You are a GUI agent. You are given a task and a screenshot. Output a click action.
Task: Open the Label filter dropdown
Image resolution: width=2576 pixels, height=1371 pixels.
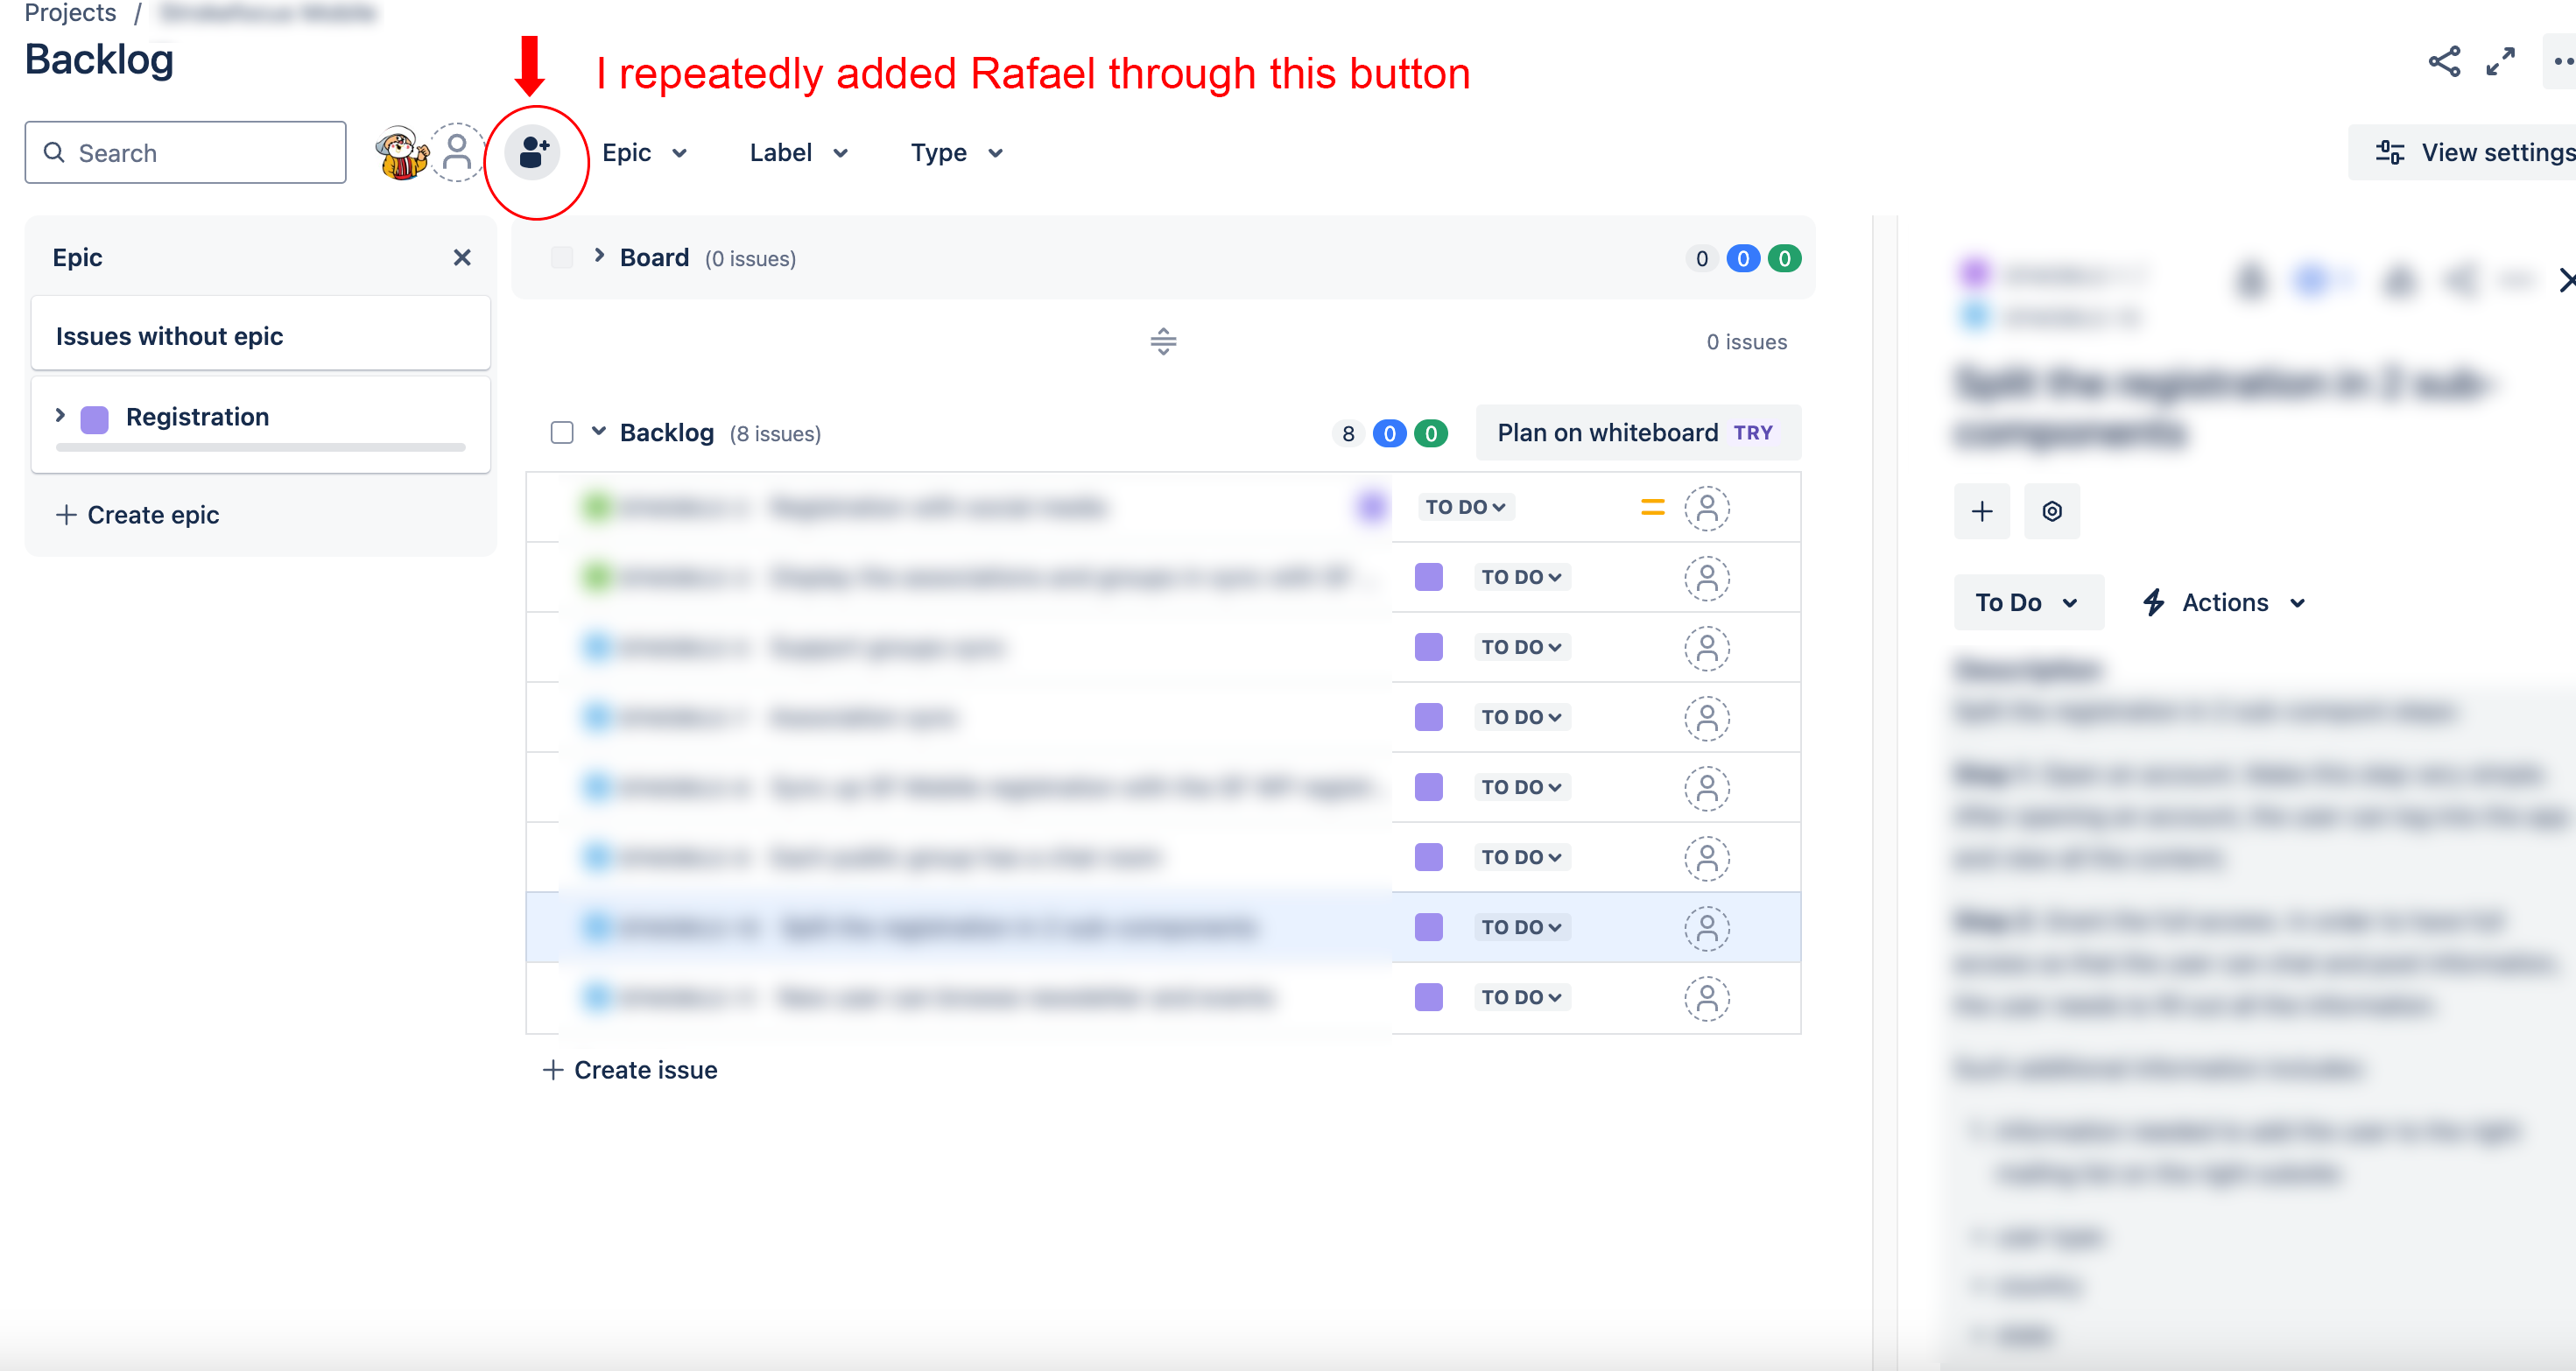[799, 153]
